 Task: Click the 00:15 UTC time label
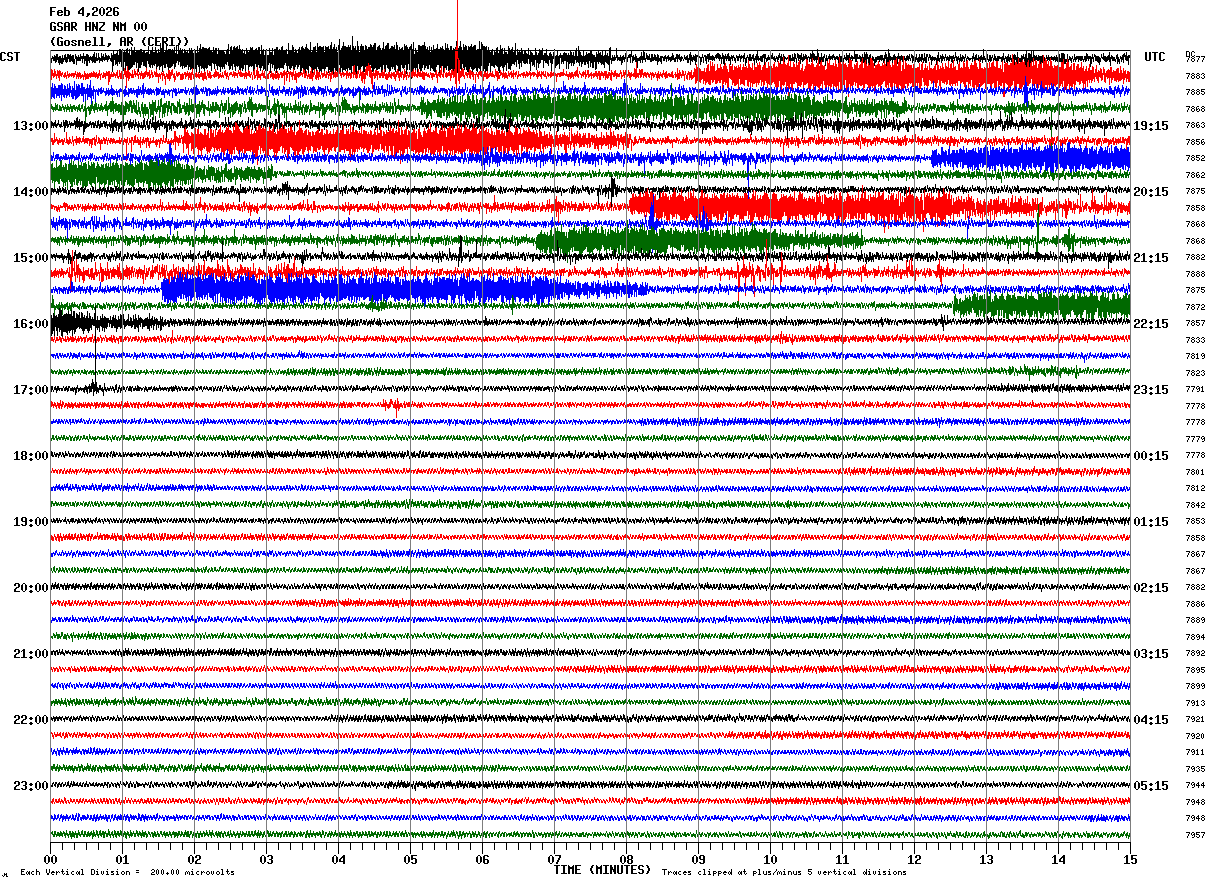[1151, 456]
